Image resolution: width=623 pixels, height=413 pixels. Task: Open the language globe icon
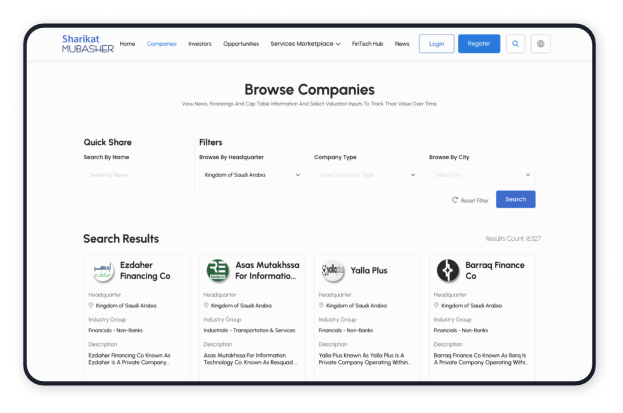coord(540,44)
